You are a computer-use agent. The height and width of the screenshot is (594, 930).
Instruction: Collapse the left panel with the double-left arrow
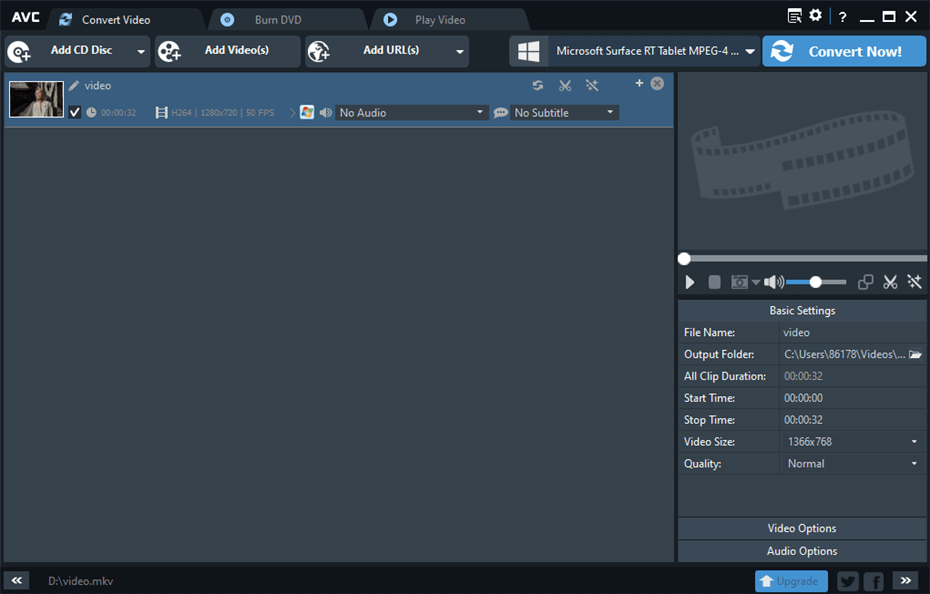point(17,580)
